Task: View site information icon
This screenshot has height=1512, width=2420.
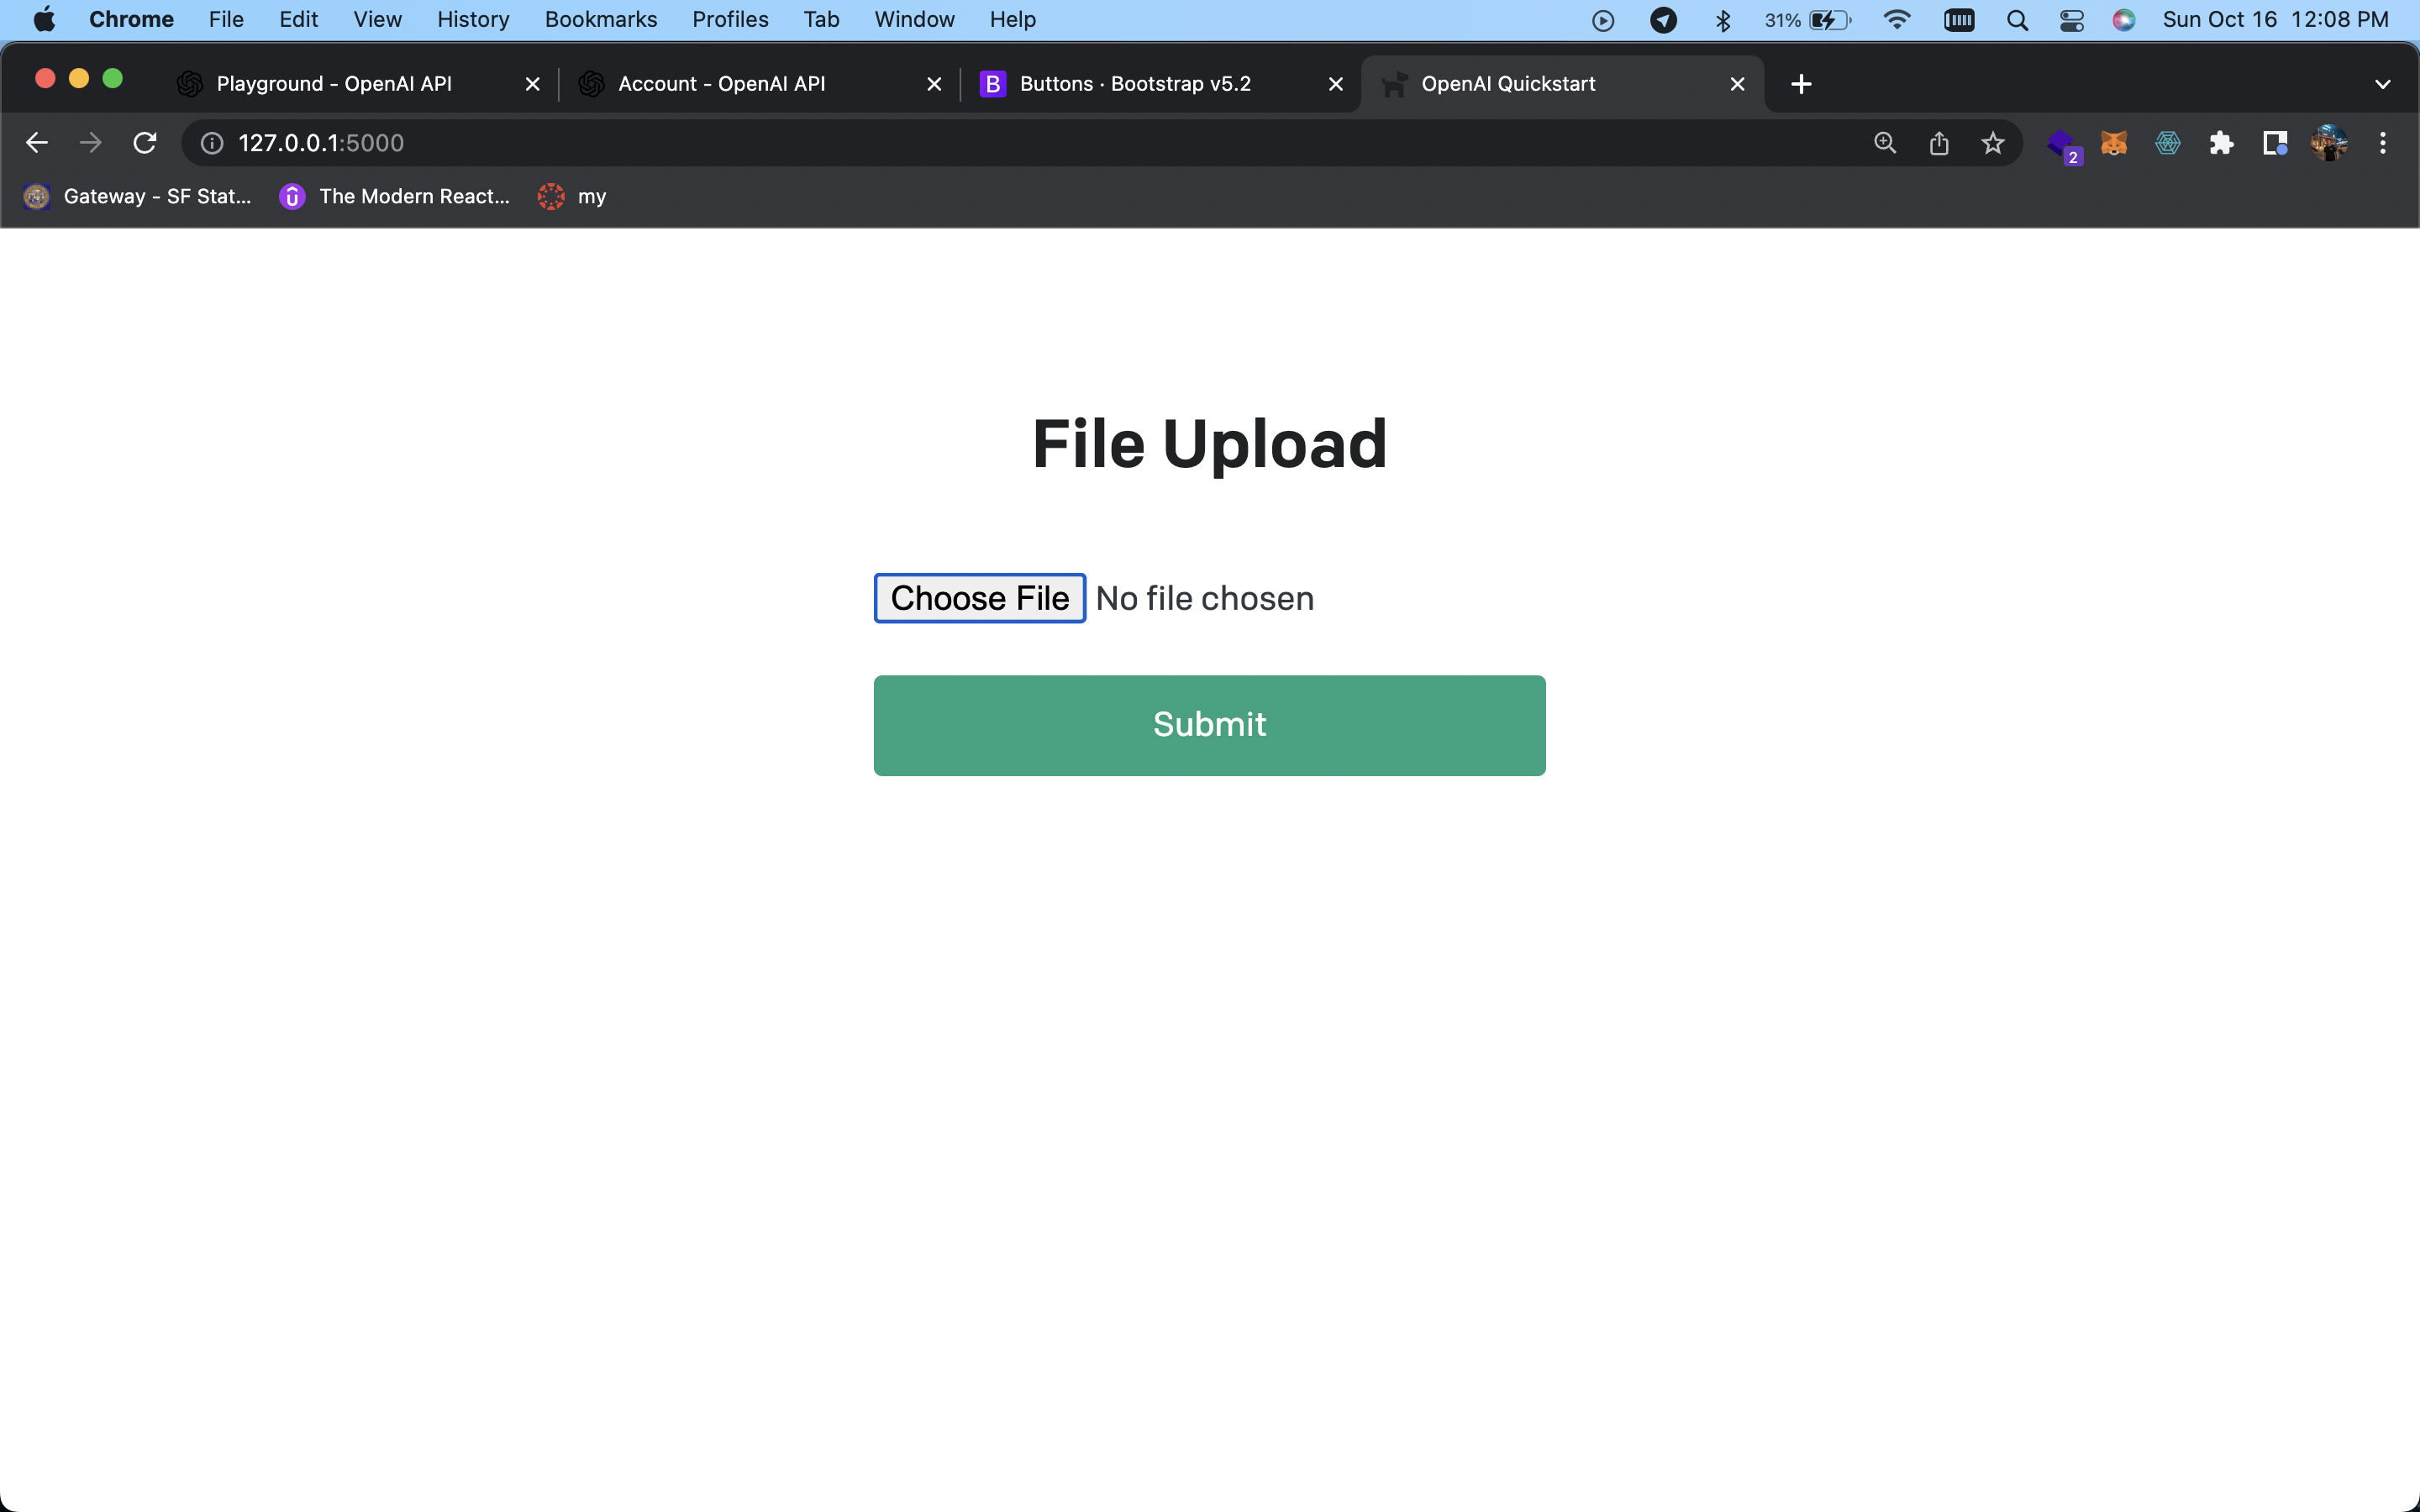Action: (212, 143)
